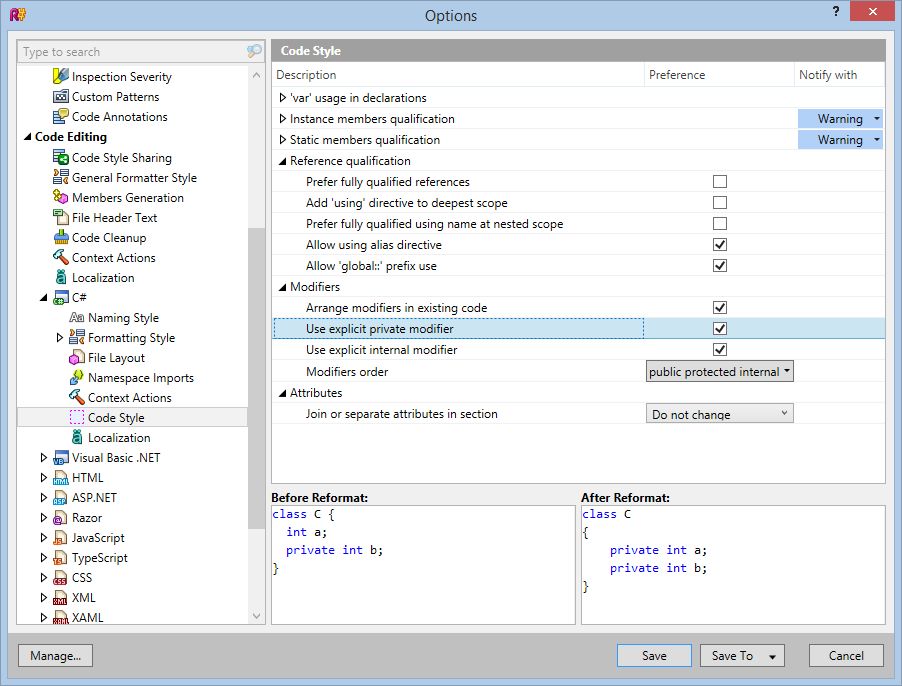The image size is (902, 686).
Task: Open Join or separate attributes dropdown
Action: click(719, 414)
